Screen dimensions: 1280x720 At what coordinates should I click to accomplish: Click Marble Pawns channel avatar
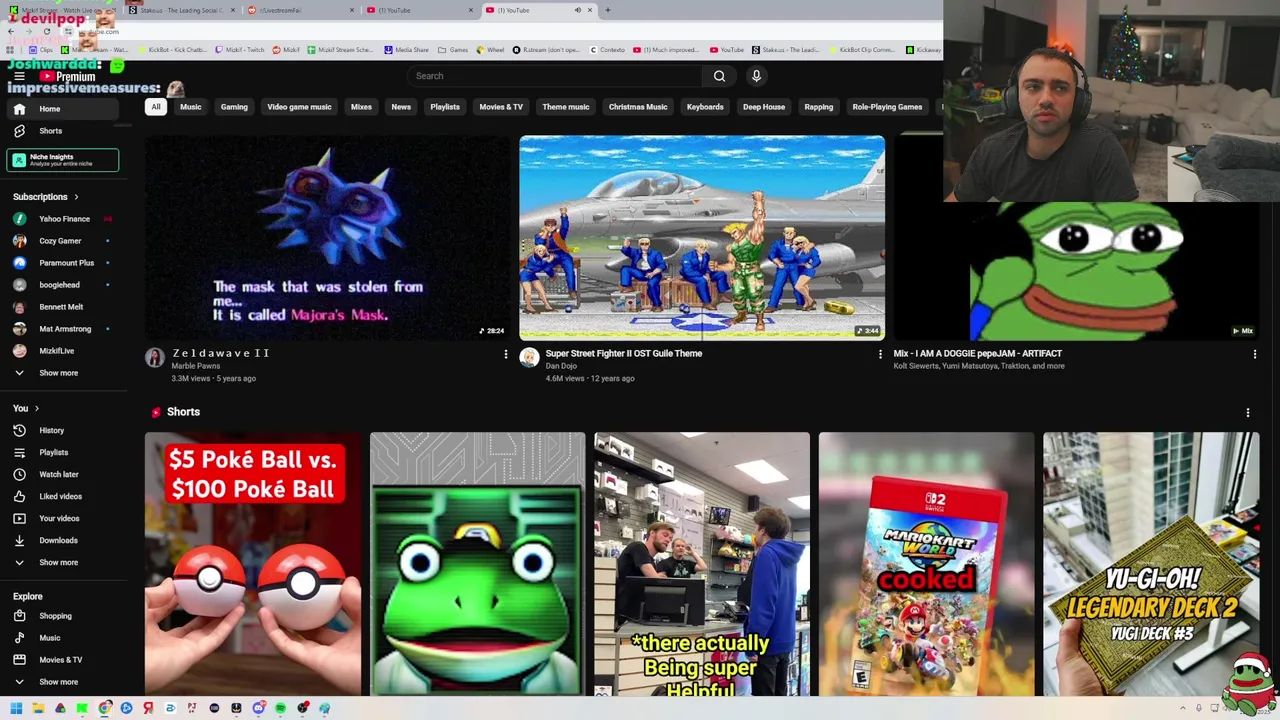coord(155,358)
